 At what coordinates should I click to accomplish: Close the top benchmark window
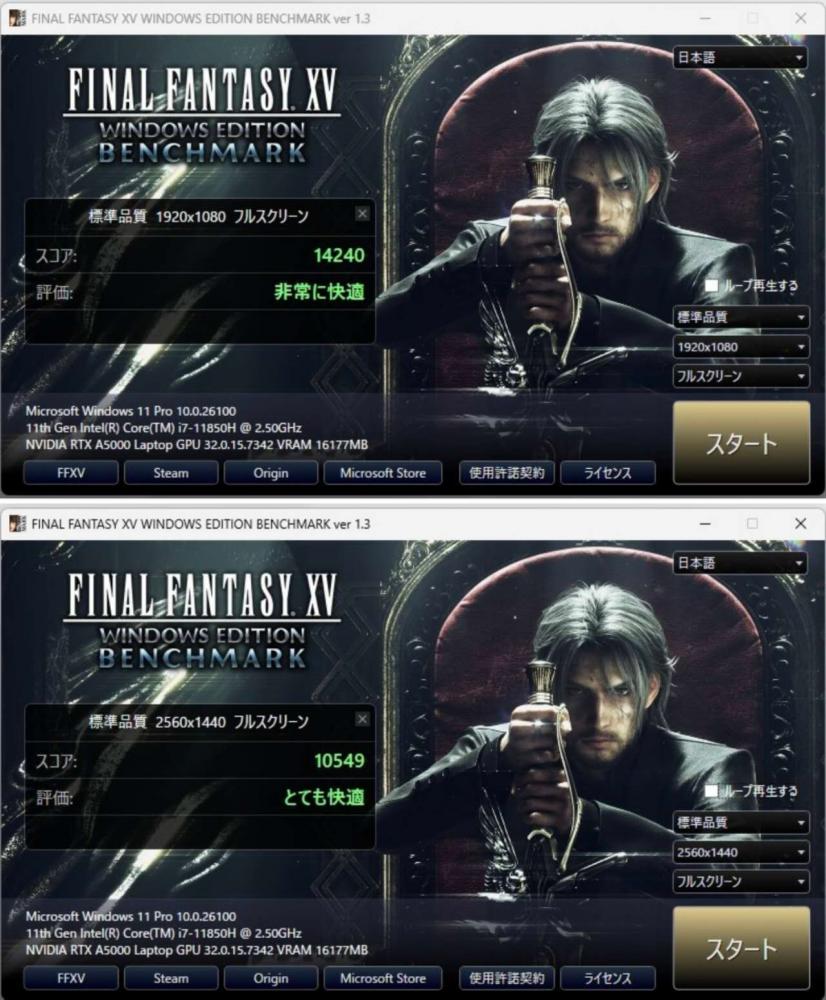click(800, 18)
